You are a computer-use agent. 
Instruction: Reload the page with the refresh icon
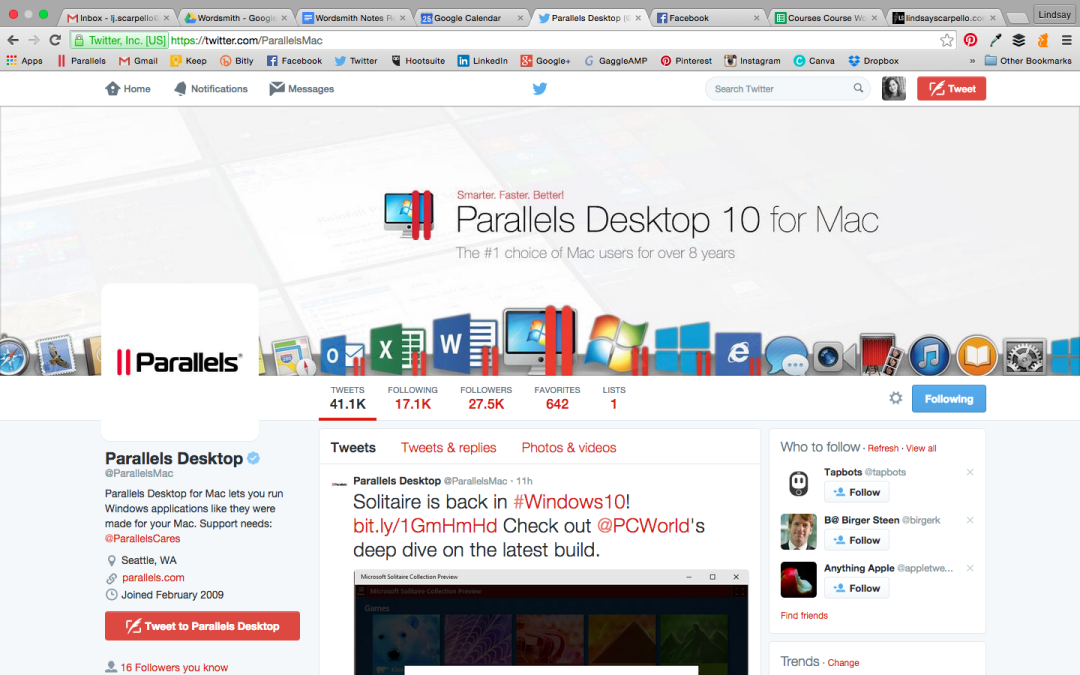click(55, 40)
